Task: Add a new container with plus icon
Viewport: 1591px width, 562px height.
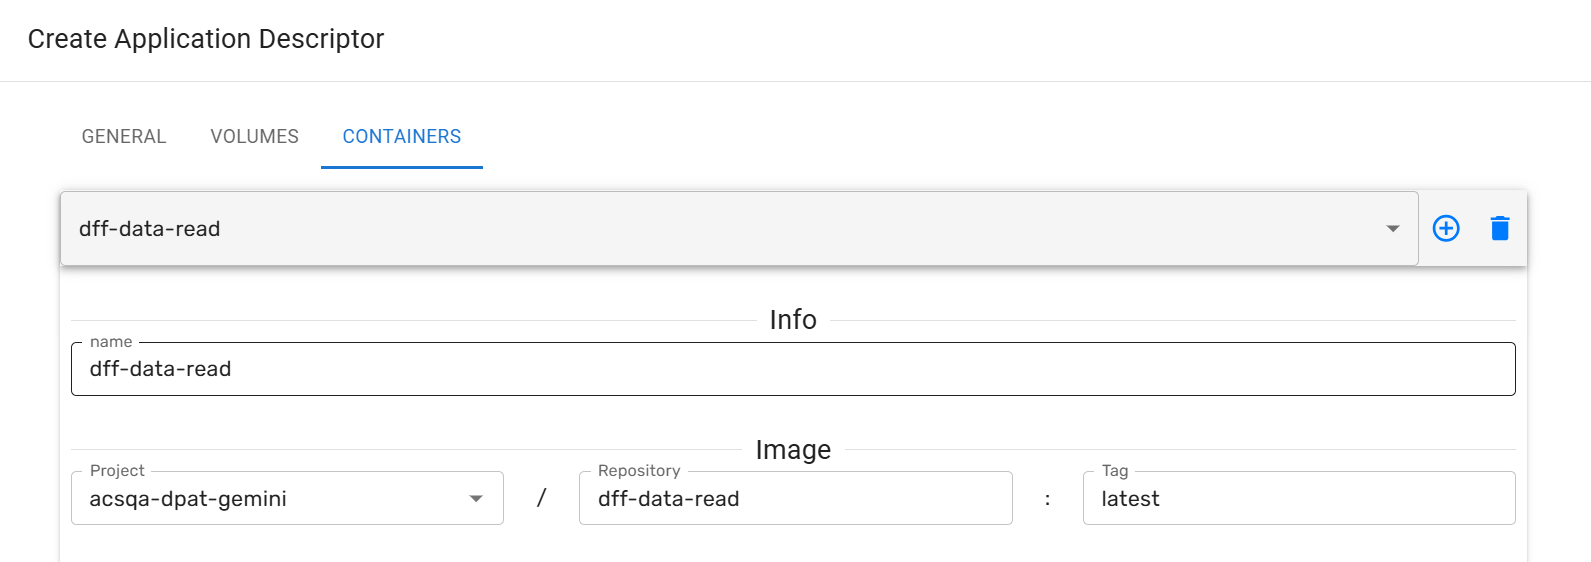Action: (1446, 229)
